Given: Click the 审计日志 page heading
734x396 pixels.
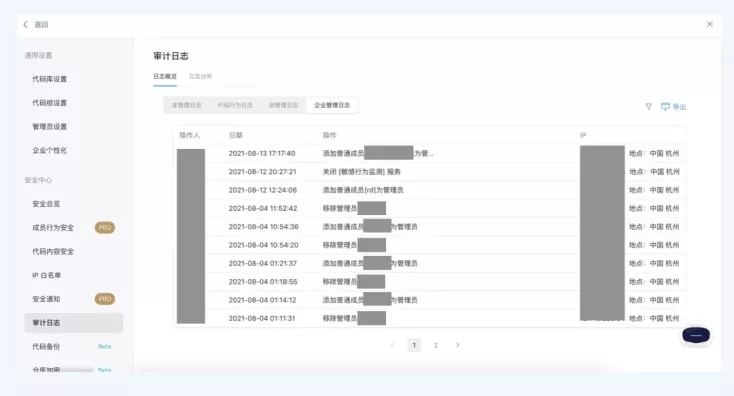Looking at the screenshot, I should click(171, 56).
